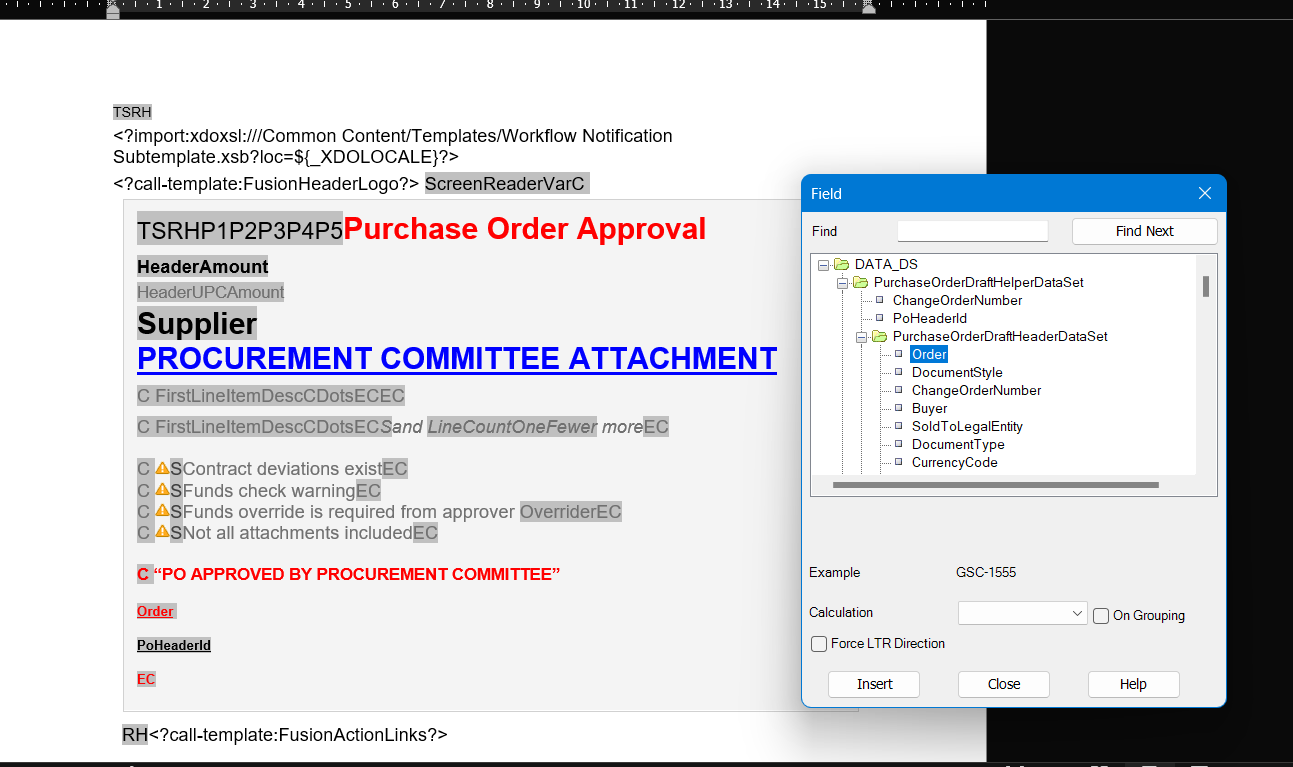Collapse the PurchaseOrderDraftHelperDataSet node
Image resolution: width=1293 pixels, height=767 pixels.
click(841, 283)
